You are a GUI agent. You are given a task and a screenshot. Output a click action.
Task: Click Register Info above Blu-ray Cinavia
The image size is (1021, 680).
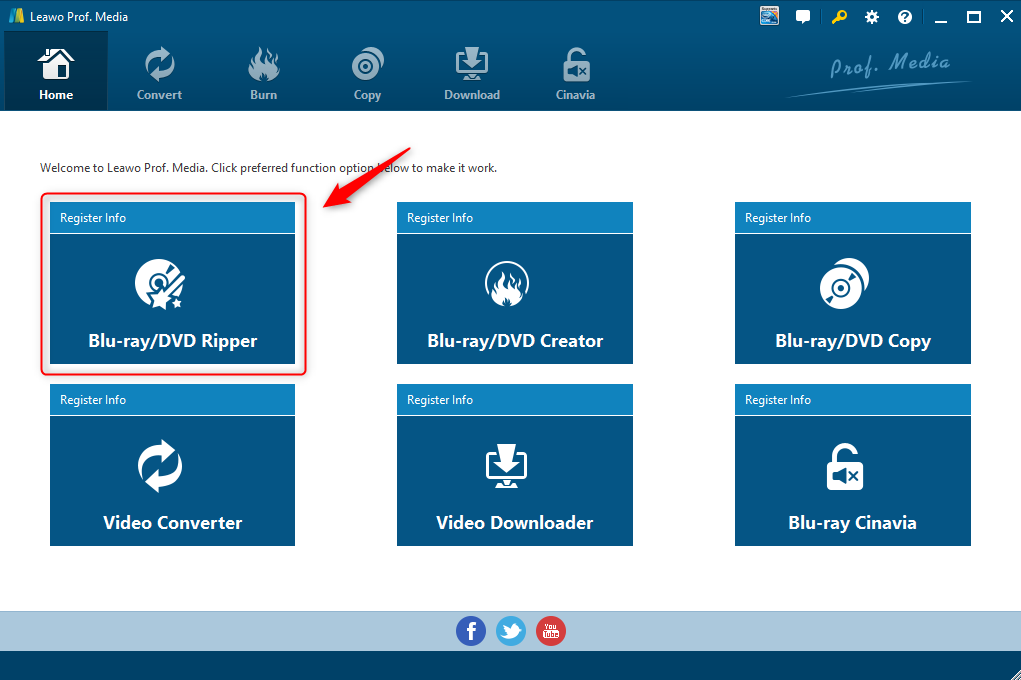click(x=778, y=400)
